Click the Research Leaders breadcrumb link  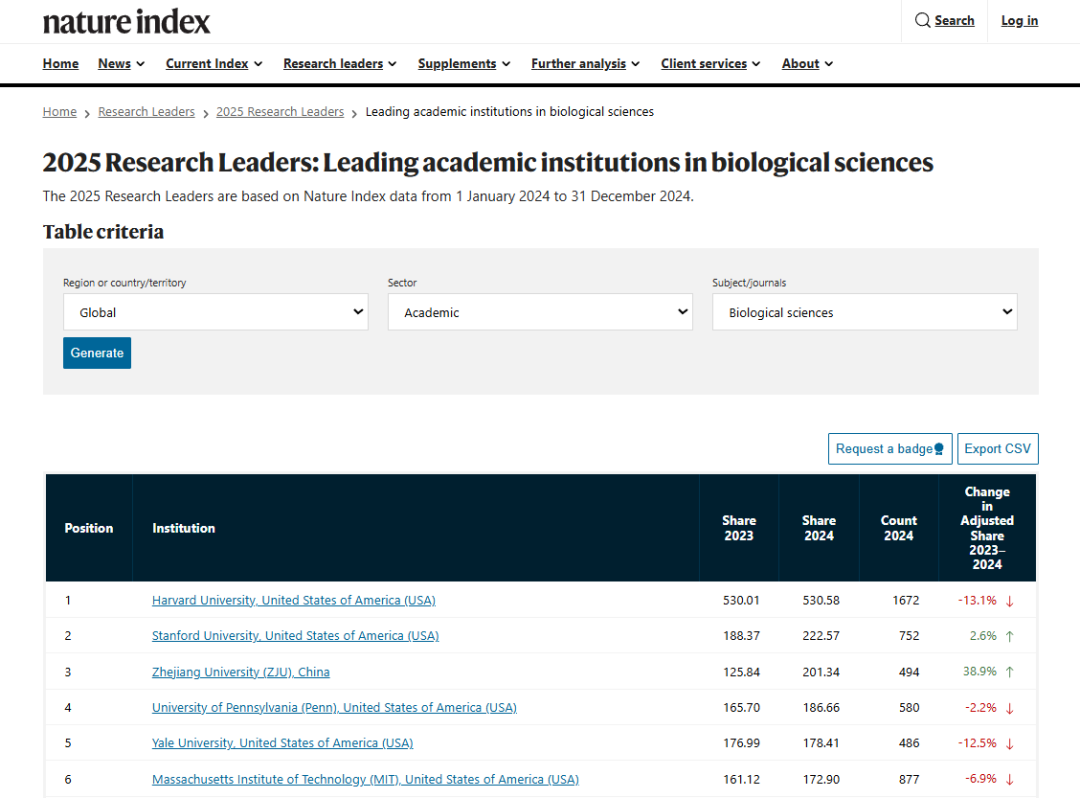pos(146,112)
